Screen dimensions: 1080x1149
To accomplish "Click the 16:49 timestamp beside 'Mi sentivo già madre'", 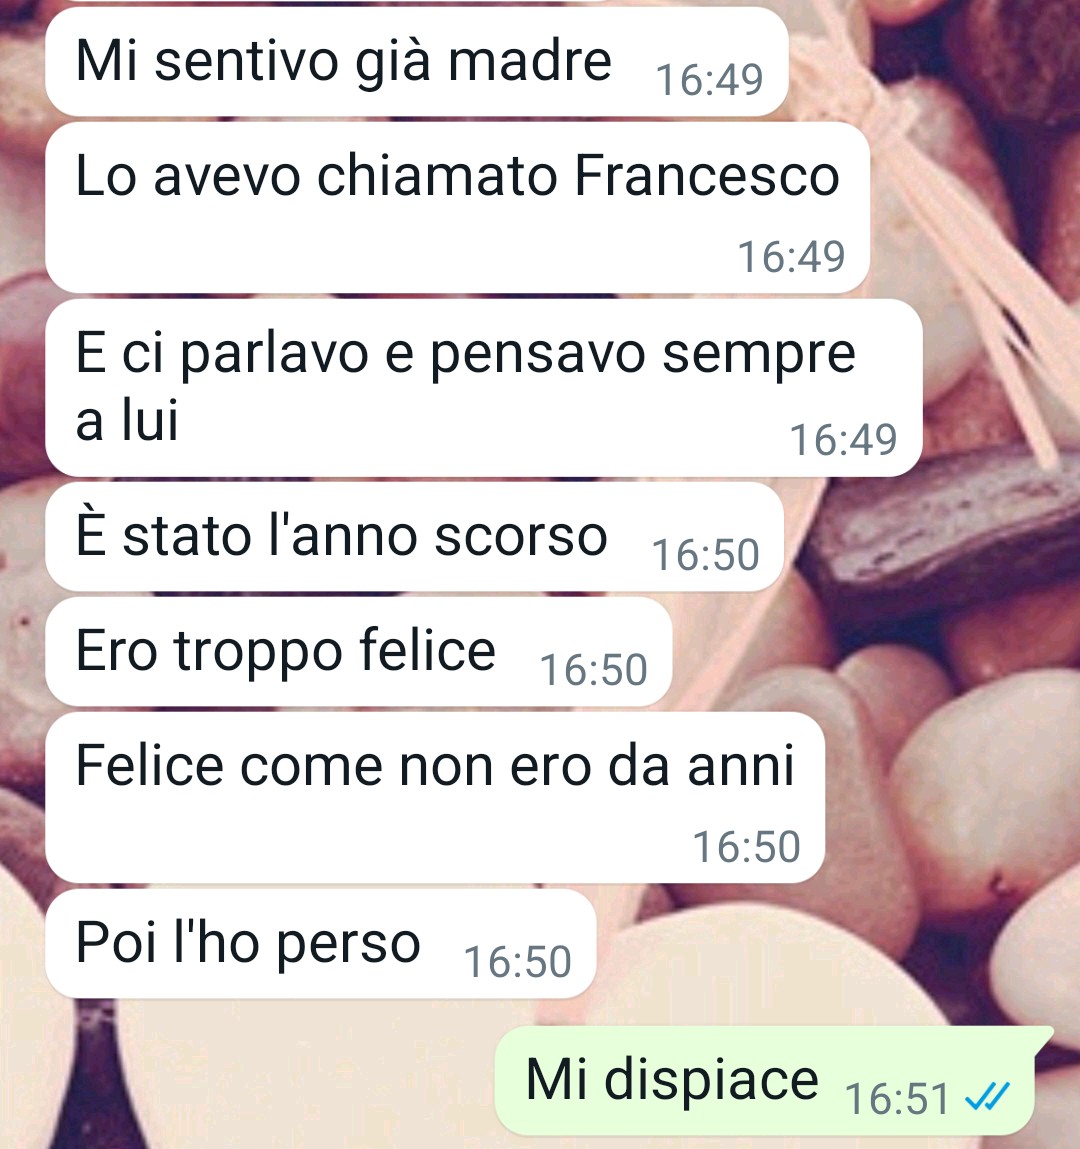I will (x=709, y=80).
